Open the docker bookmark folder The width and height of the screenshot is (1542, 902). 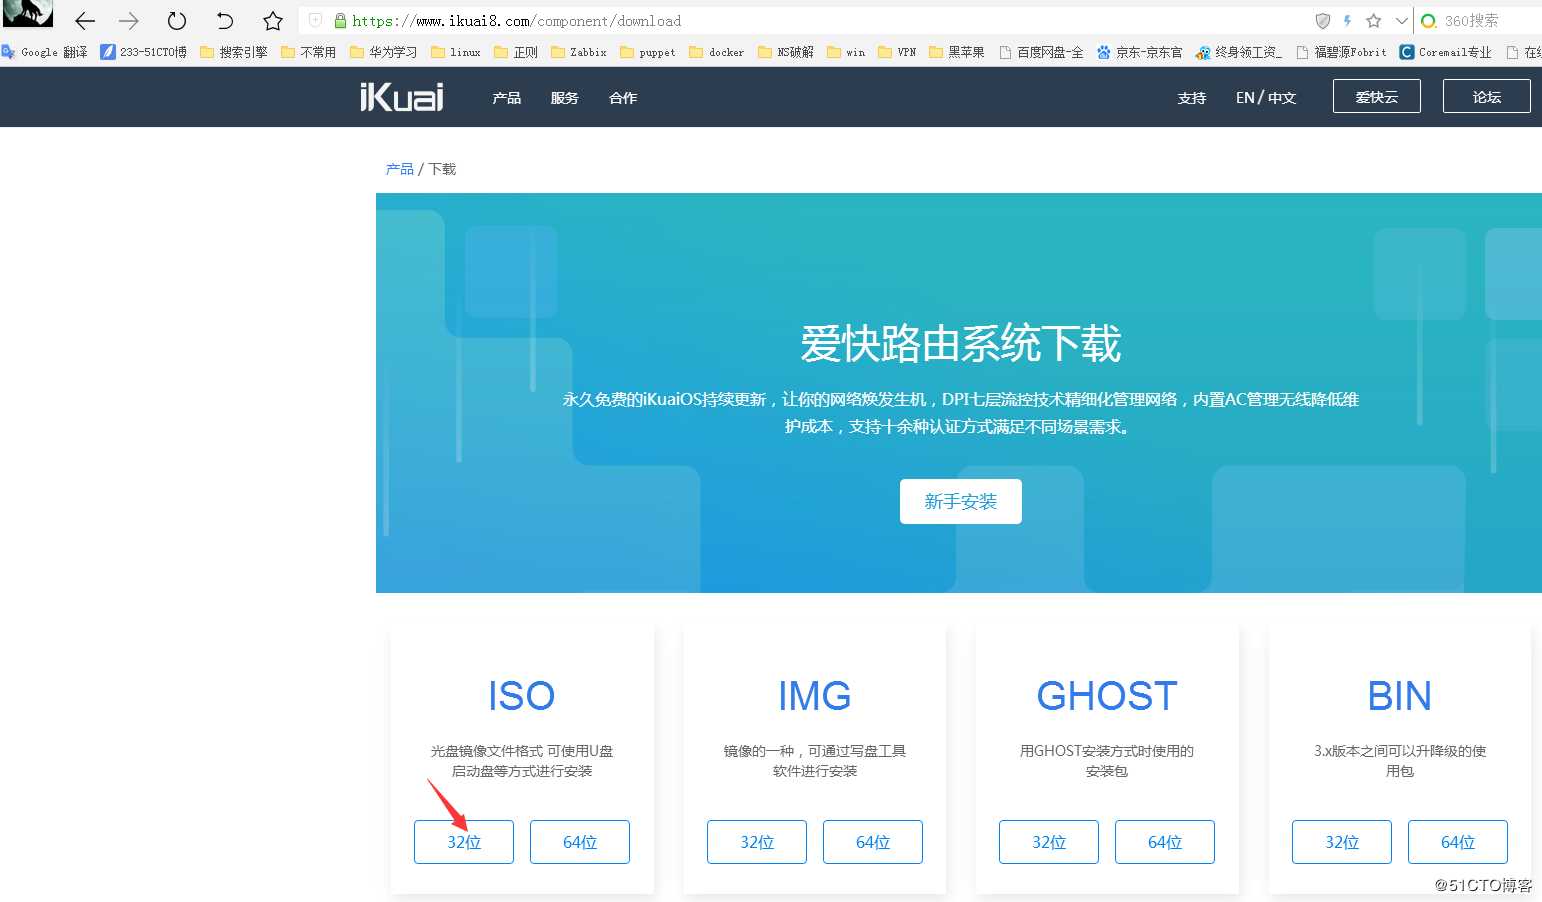[717, 52]
